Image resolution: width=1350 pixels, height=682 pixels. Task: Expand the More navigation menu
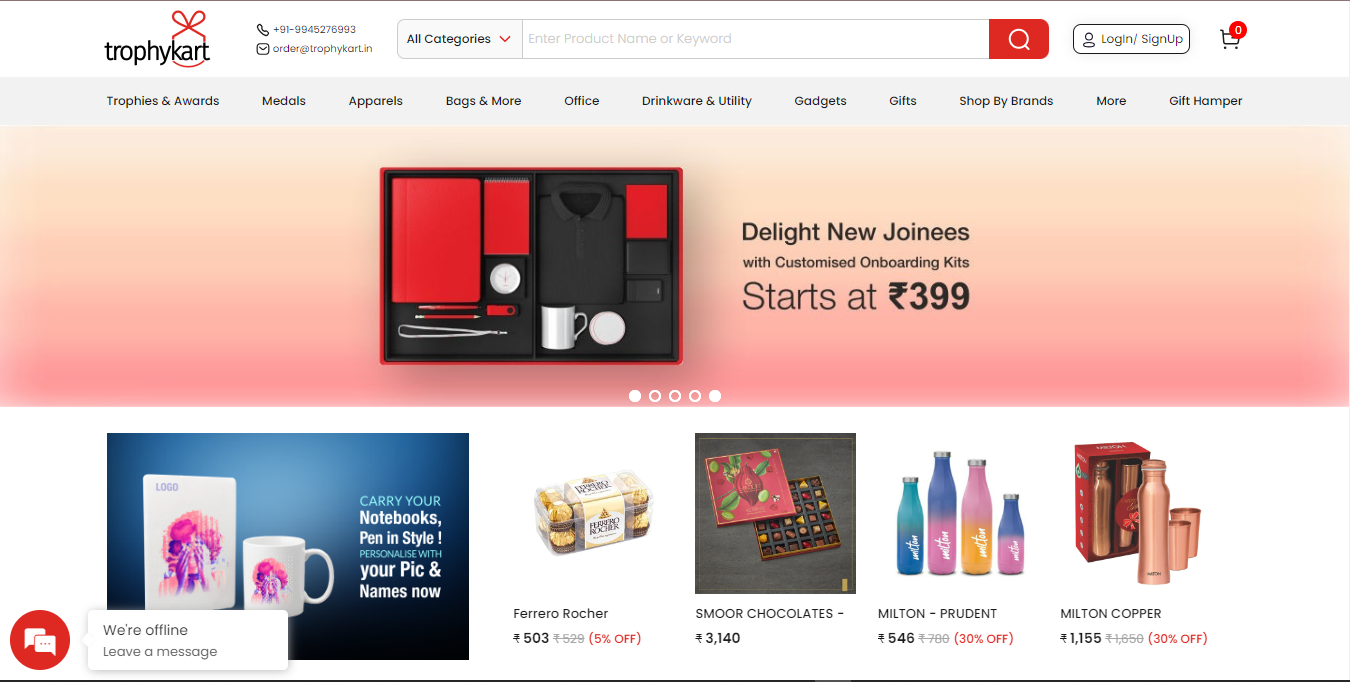[x=1111, y=101]
